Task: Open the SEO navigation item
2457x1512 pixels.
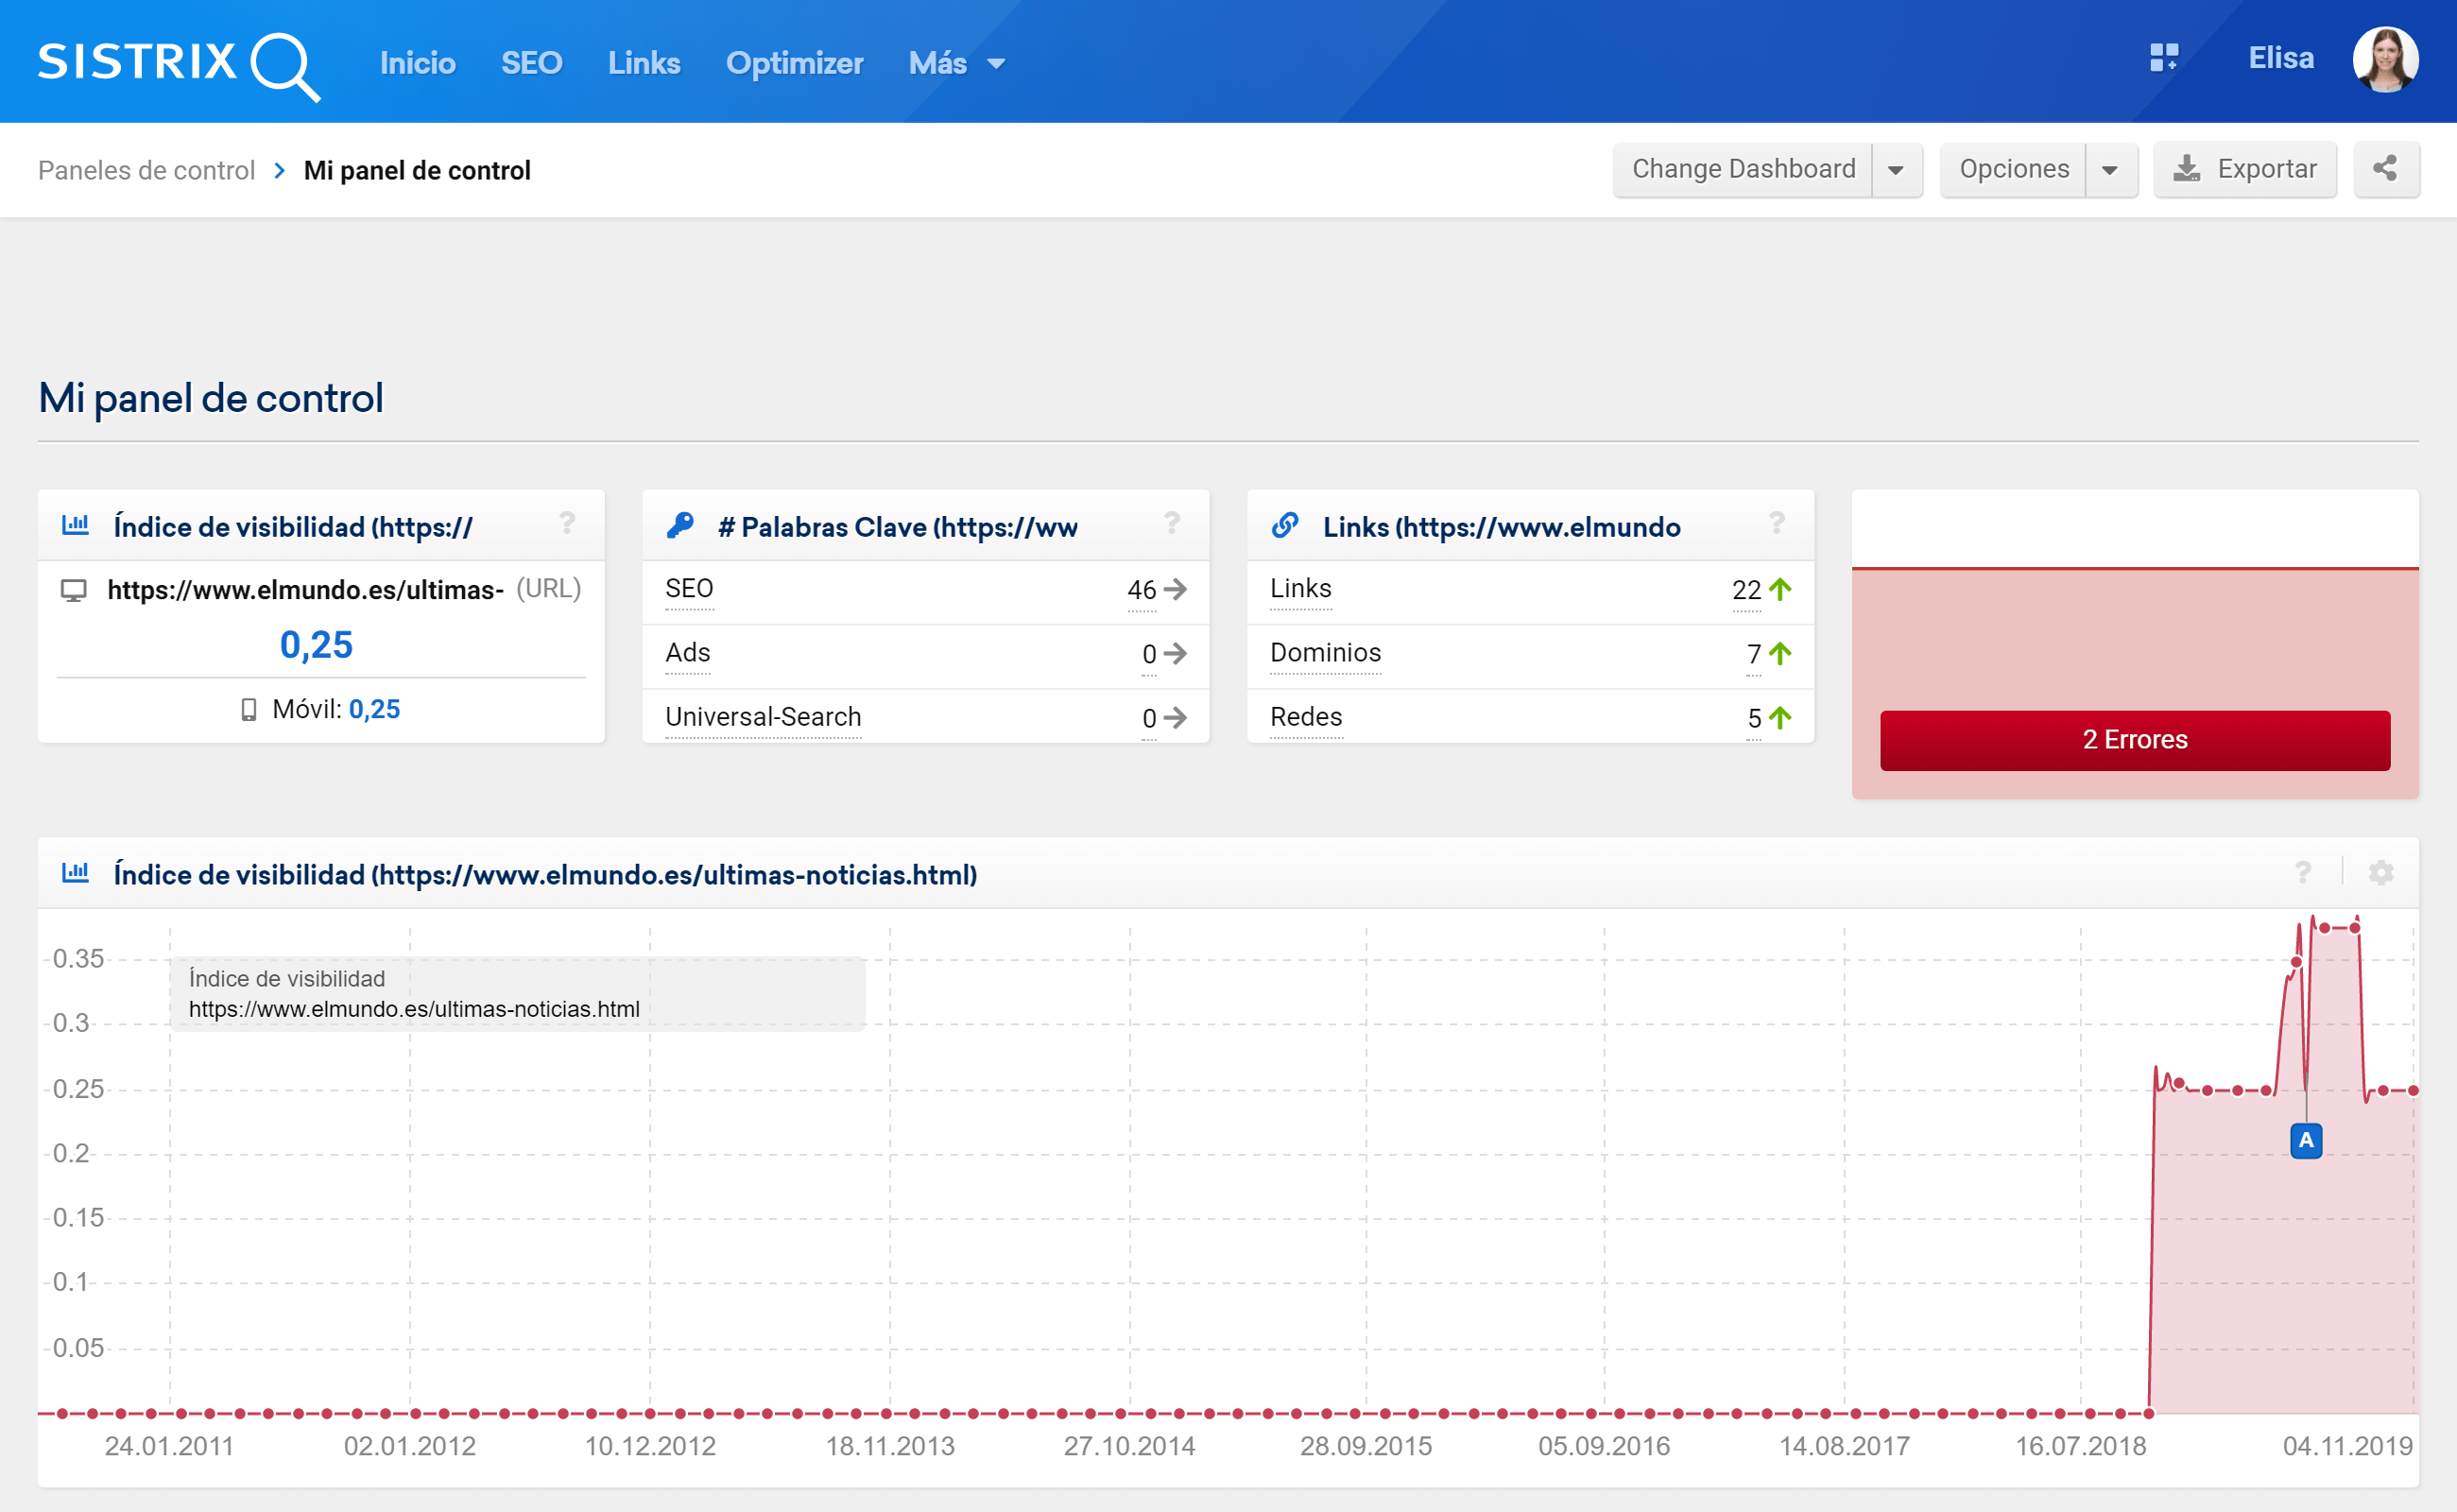Action: [531, 63]
